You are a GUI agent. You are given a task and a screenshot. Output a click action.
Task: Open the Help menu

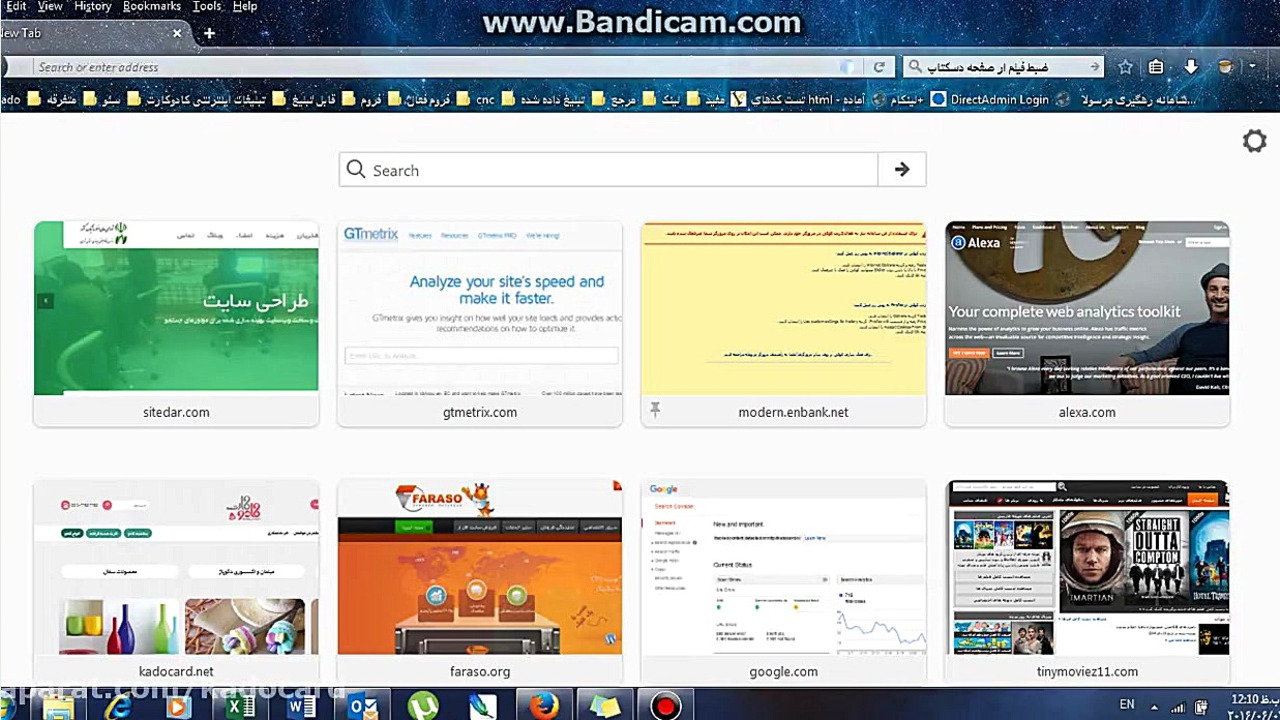point(245,6)
